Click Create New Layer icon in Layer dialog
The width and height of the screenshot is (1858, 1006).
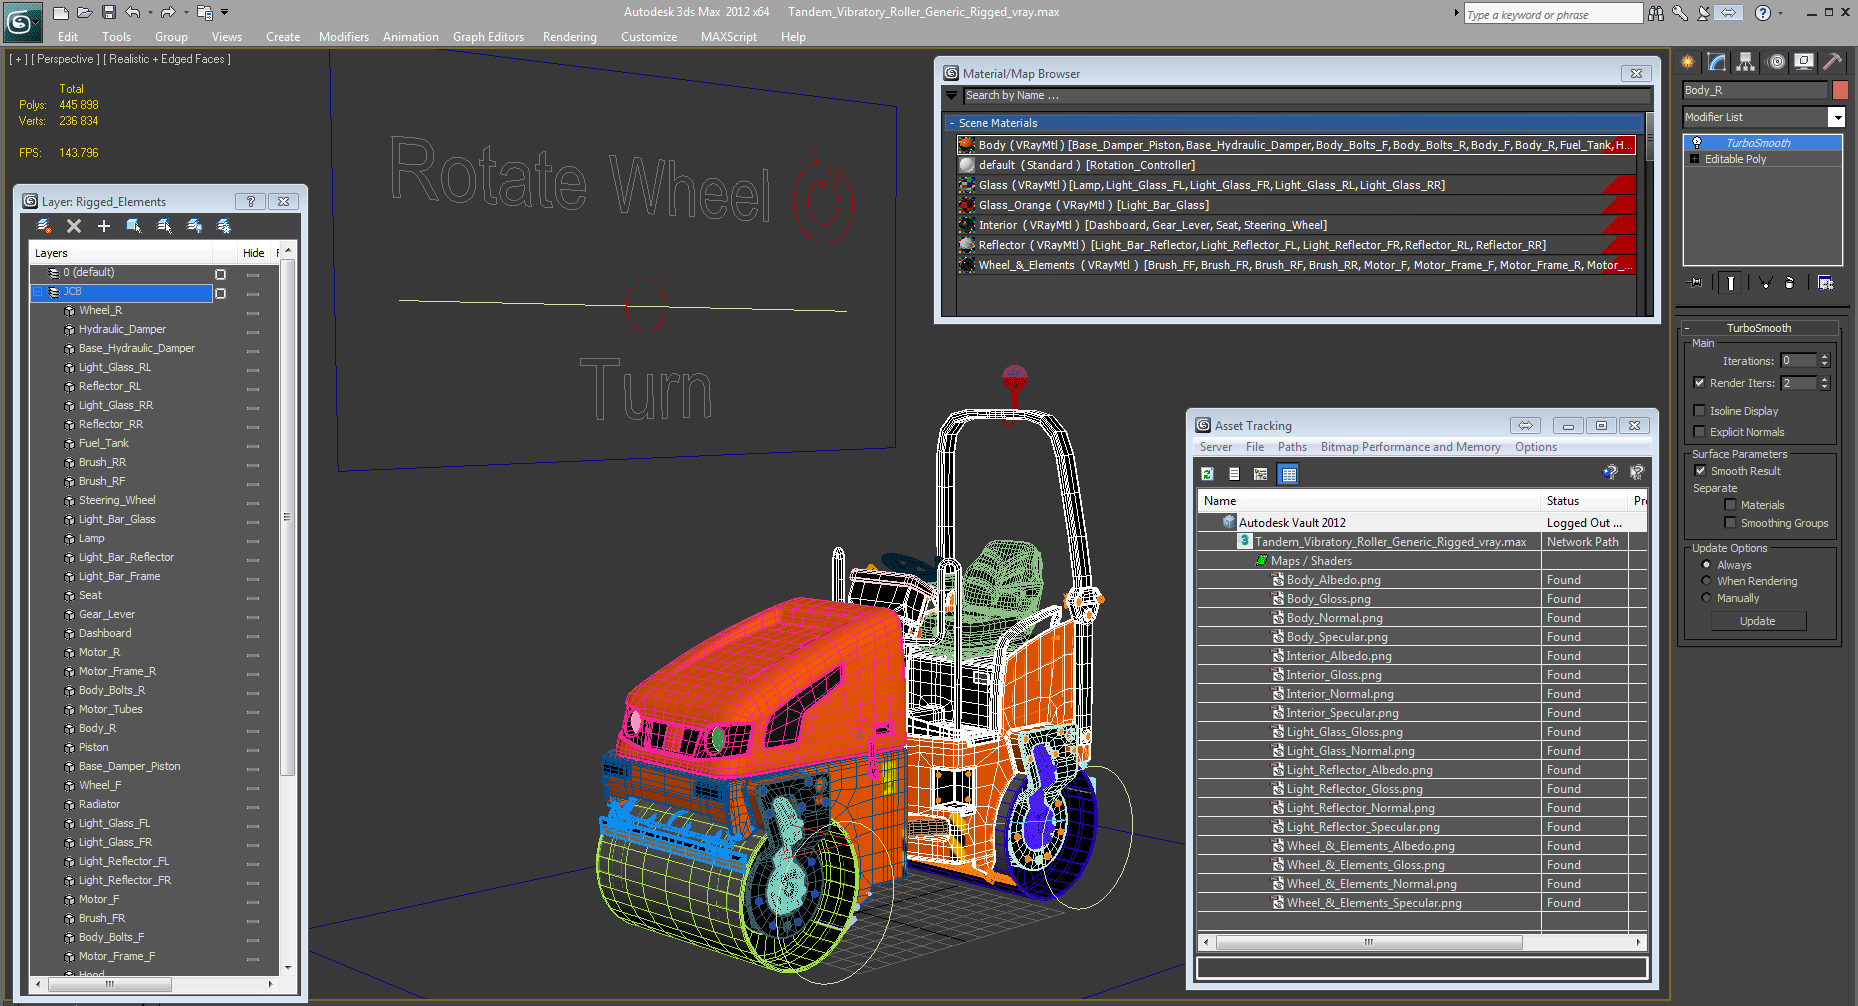coord(44,226)
